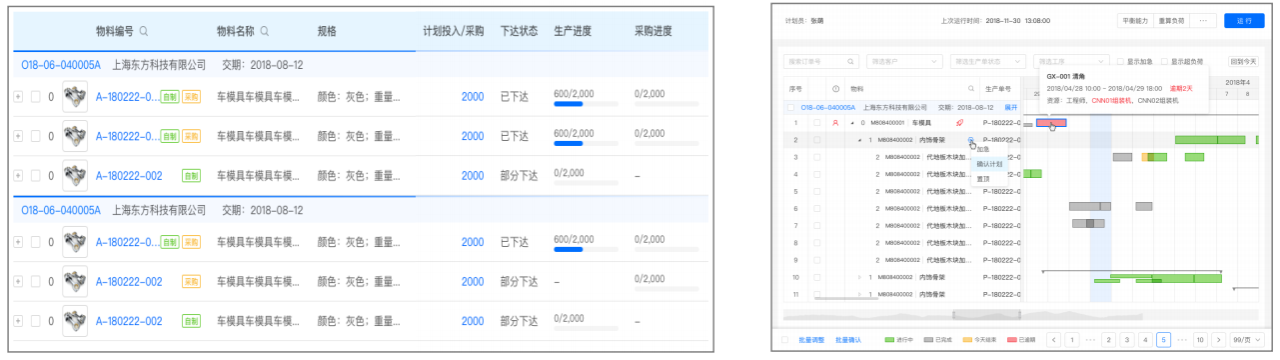Click blue action icon on 内饰骨架 row 2
The image size is (1280, 360).
(972, 140)
